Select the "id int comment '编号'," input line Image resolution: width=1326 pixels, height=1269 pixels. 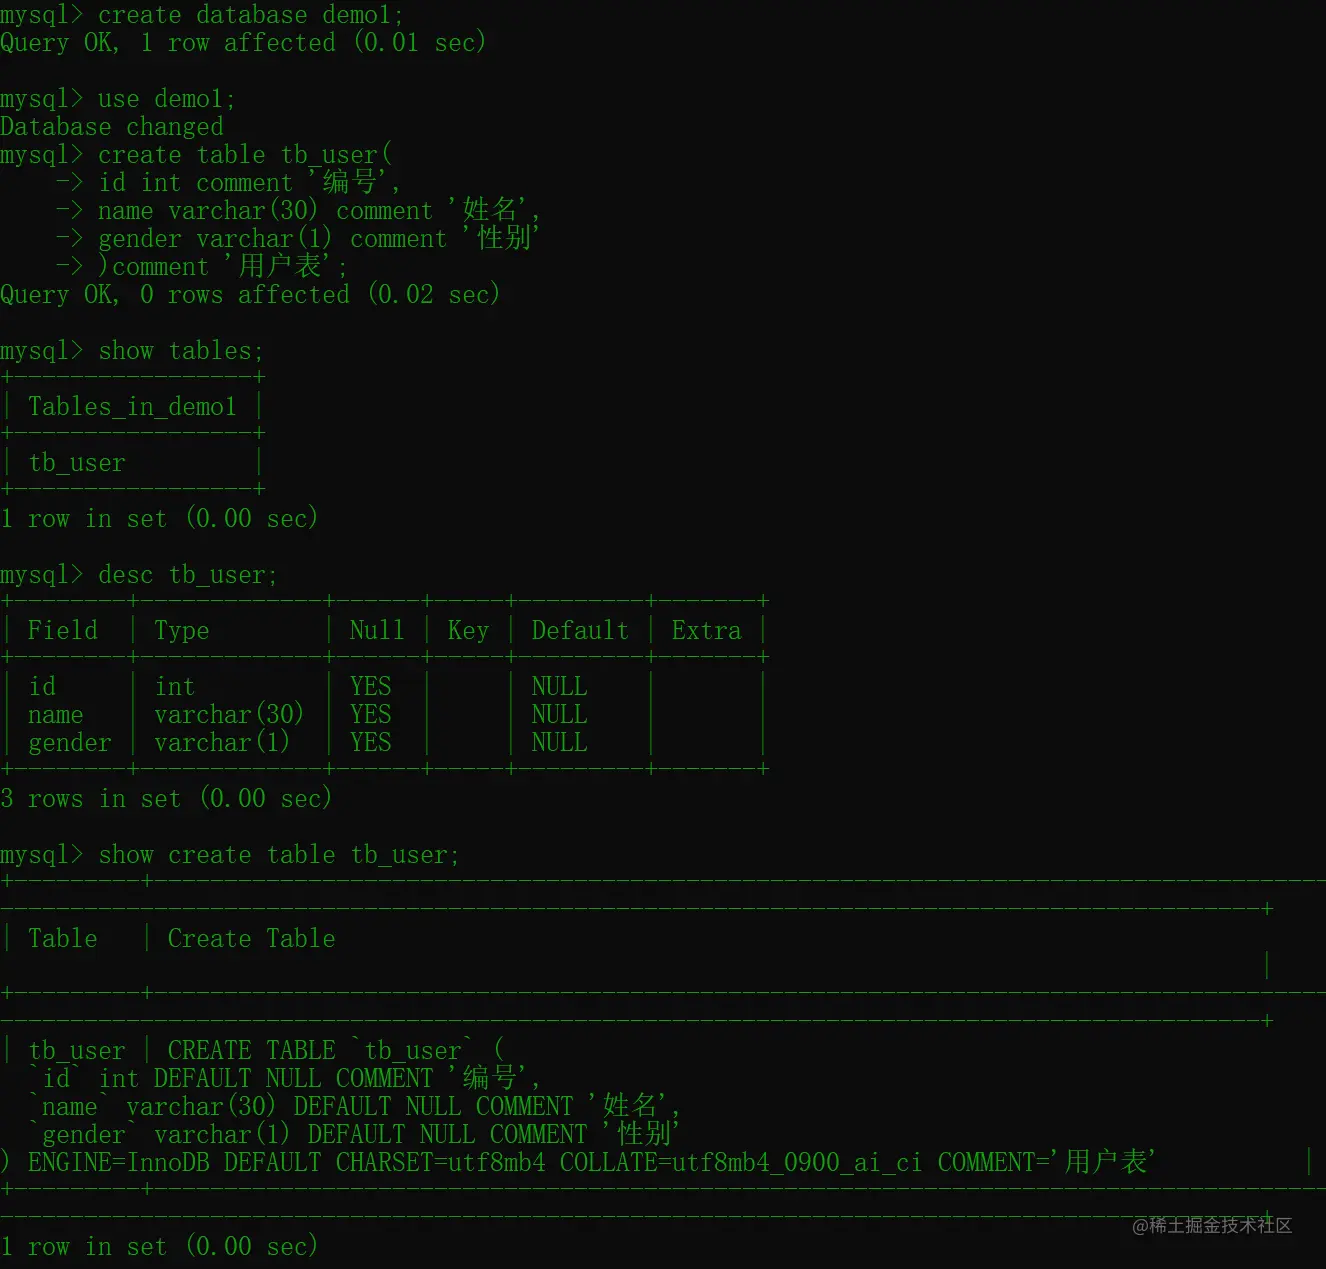tap(249, 183)
